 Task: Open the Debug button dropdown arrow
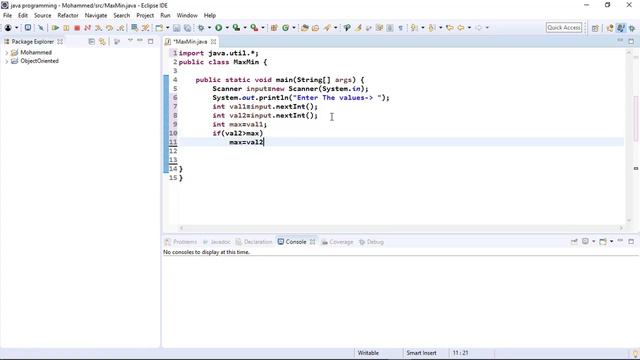coord(209,28)
